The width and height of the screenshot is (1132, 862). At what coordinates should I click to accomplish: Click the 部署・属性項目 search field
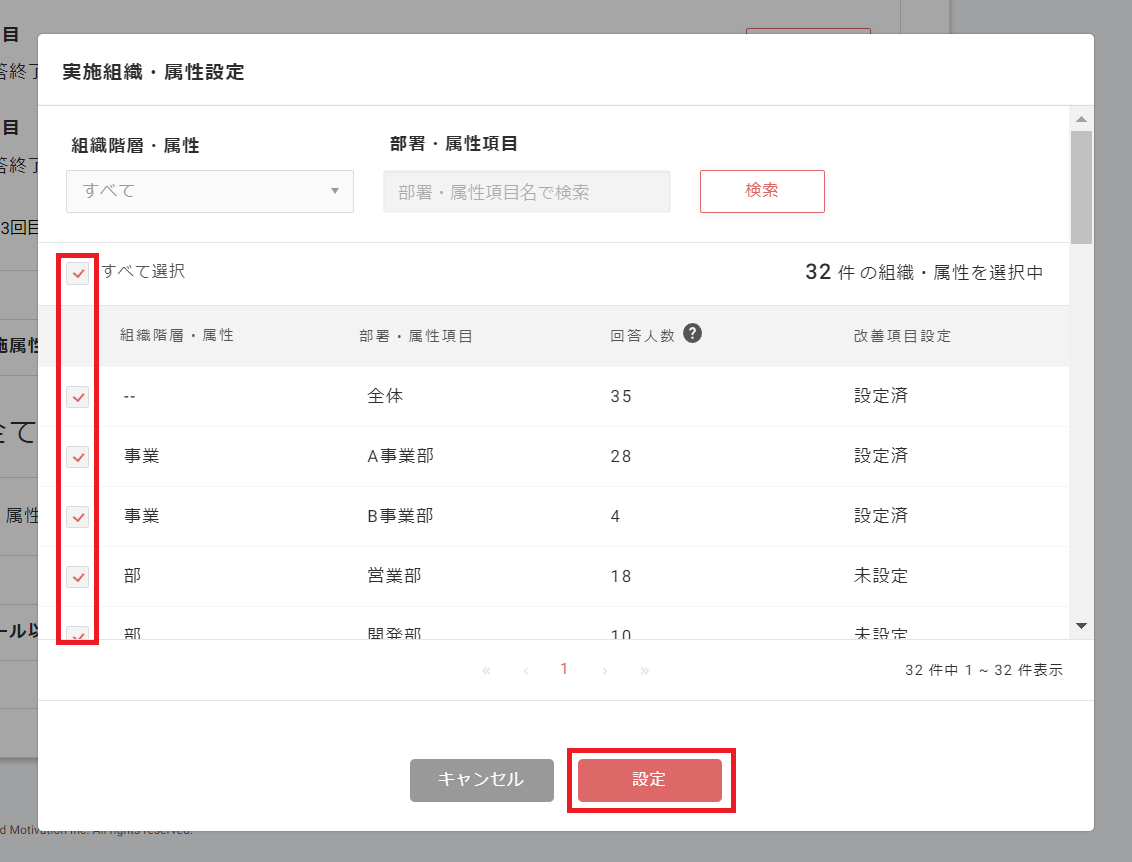pyautogui.click(x=527, y=192)
